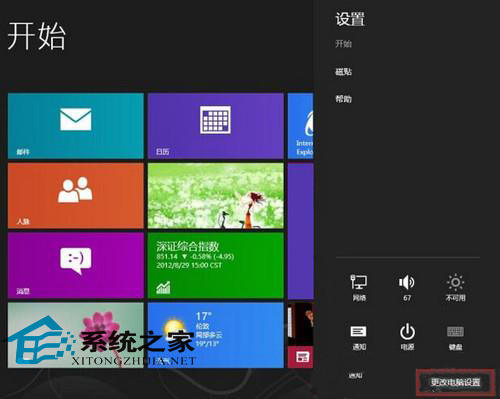
Task: Open the small red tile with news icon
Action: point(300,357)
